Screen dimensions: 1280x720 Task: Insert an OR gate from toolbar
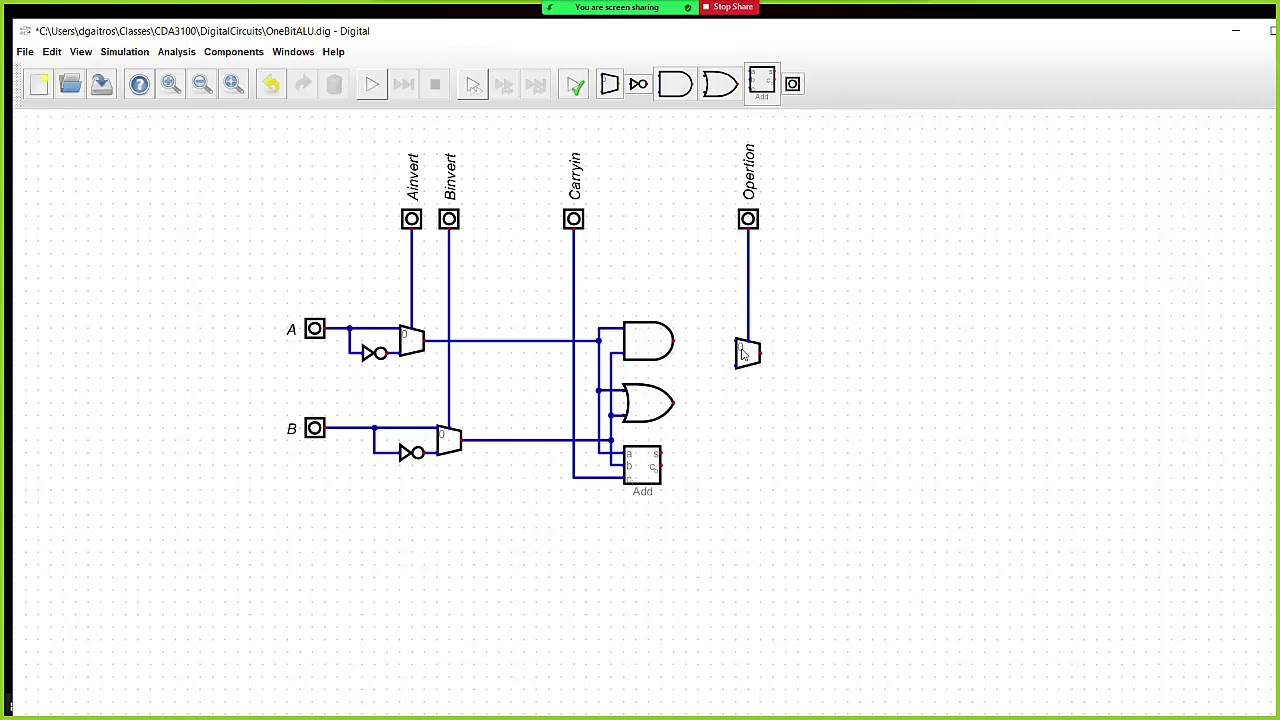(x=719, y=85)
